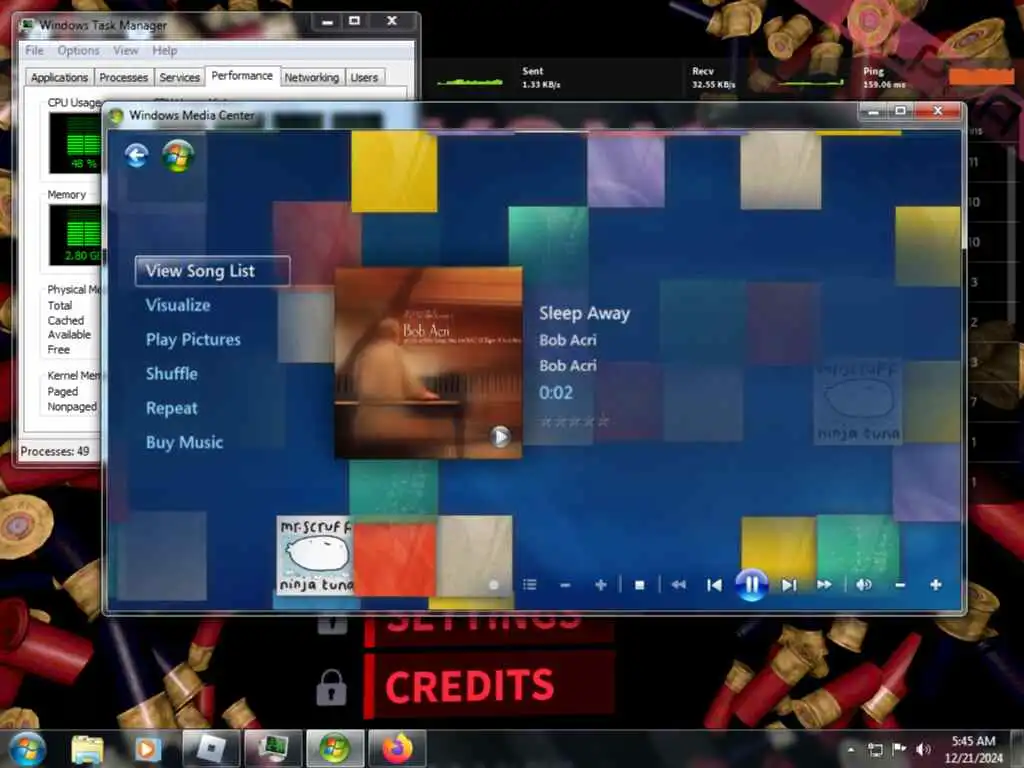Viewport: 1024px width, 768px height.
Task: Launch Windows Media Player from the taskbar
Action: click(147, 749)
